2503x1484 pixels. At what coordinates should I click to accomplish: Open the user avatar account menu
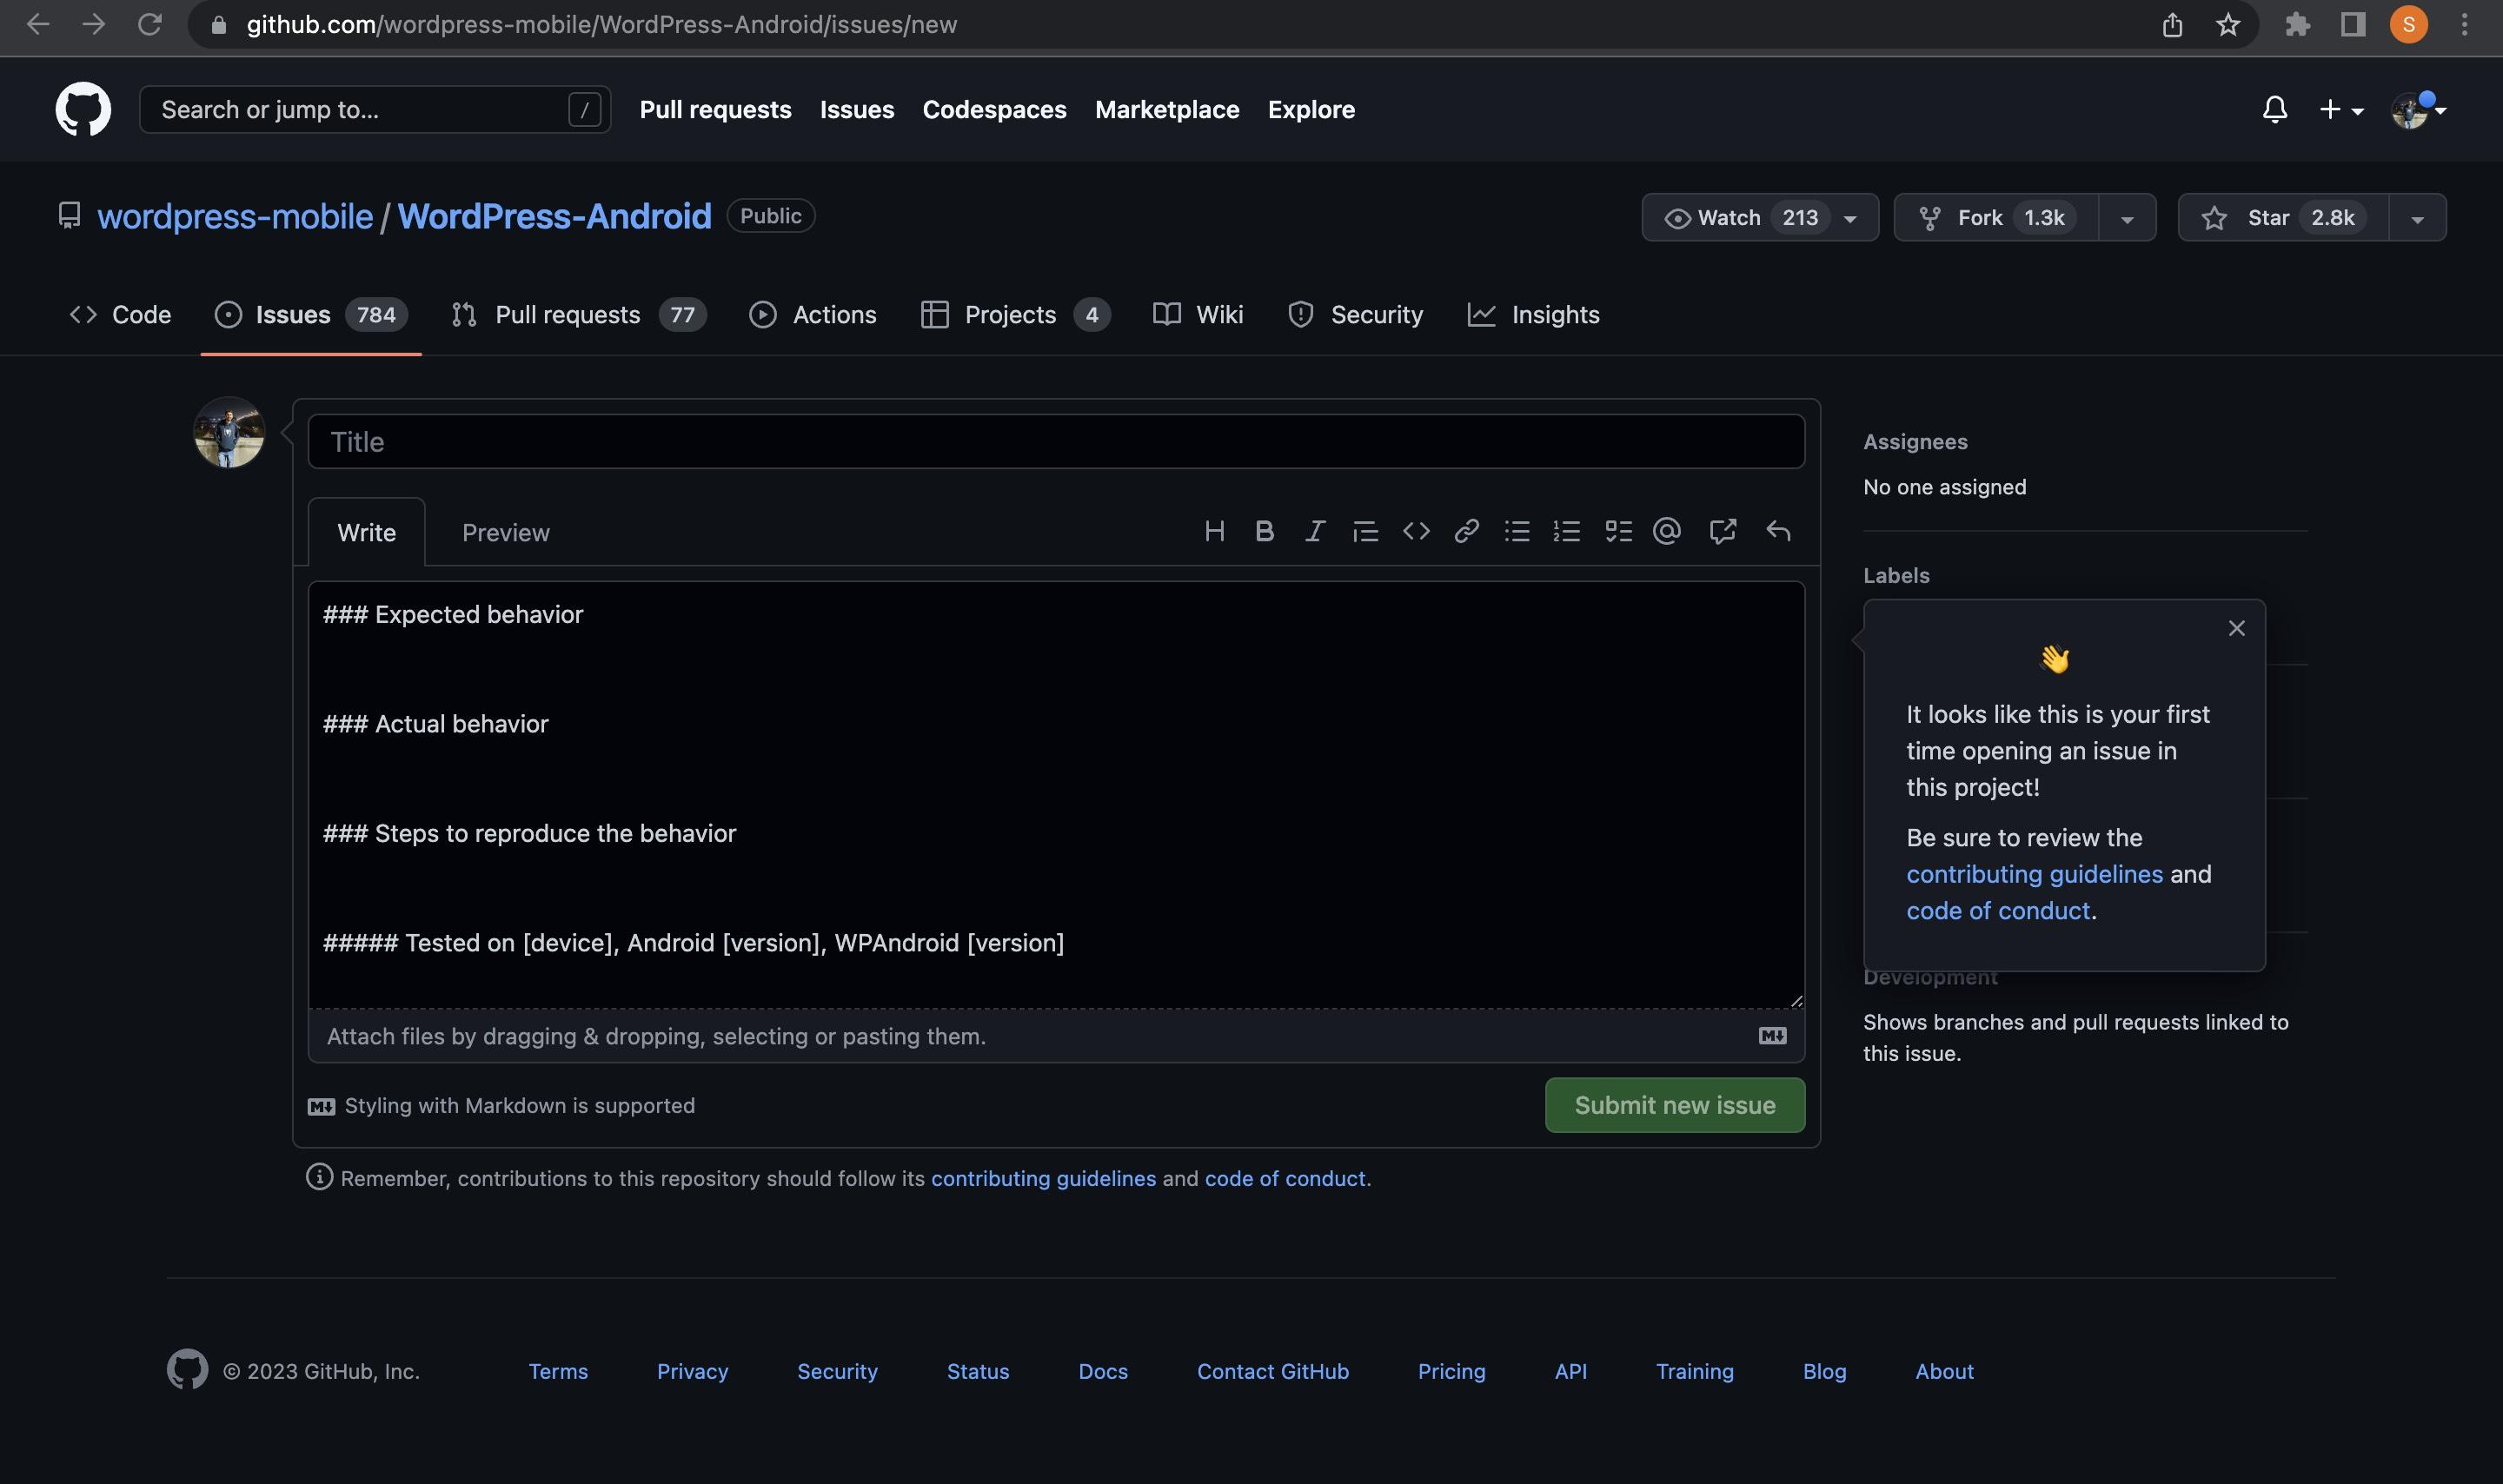[x=2418, y=109]
